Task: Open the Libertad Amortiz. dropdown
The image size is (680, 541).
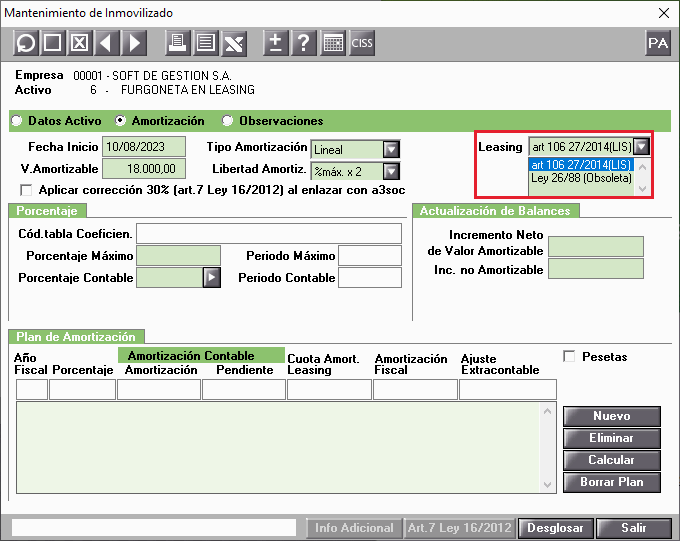Action: click(391, 171)
